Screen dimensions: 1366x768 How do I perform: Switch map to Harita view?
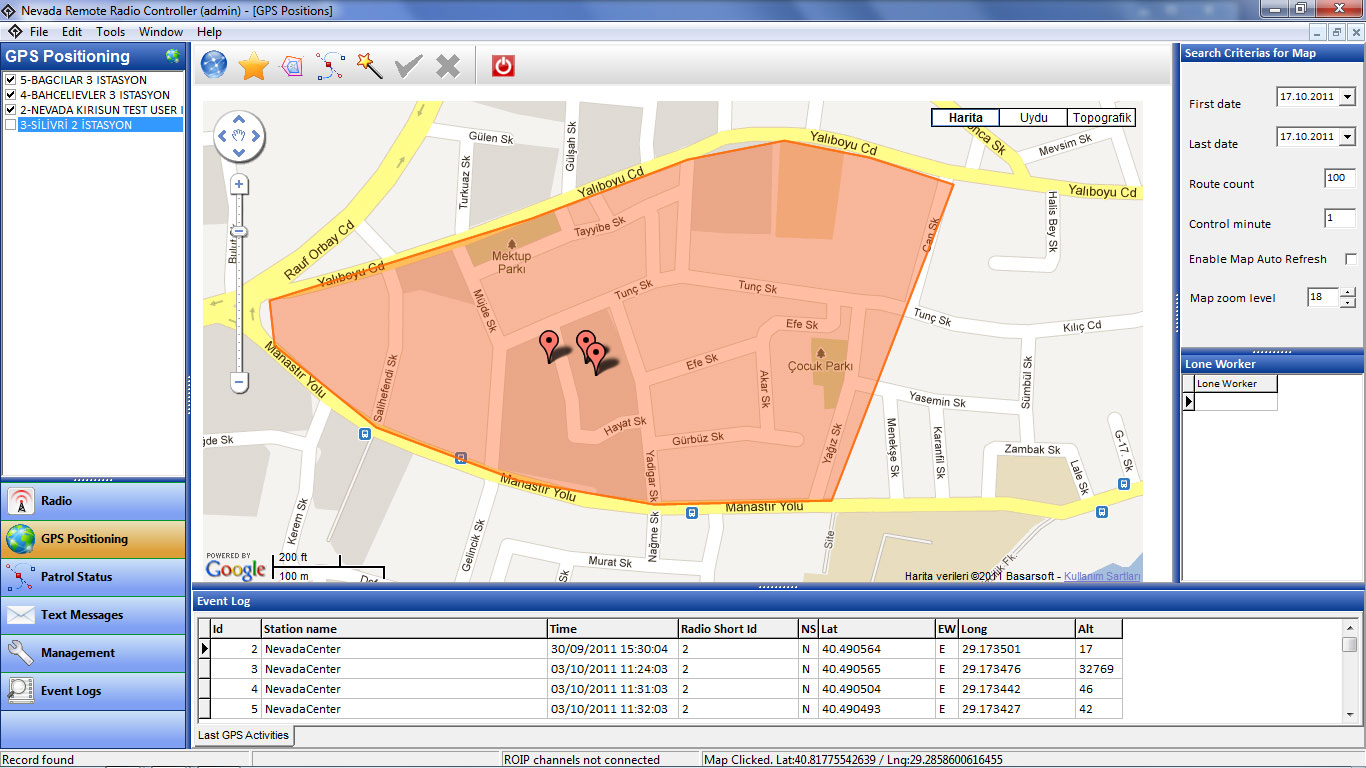tap(965, 117)
